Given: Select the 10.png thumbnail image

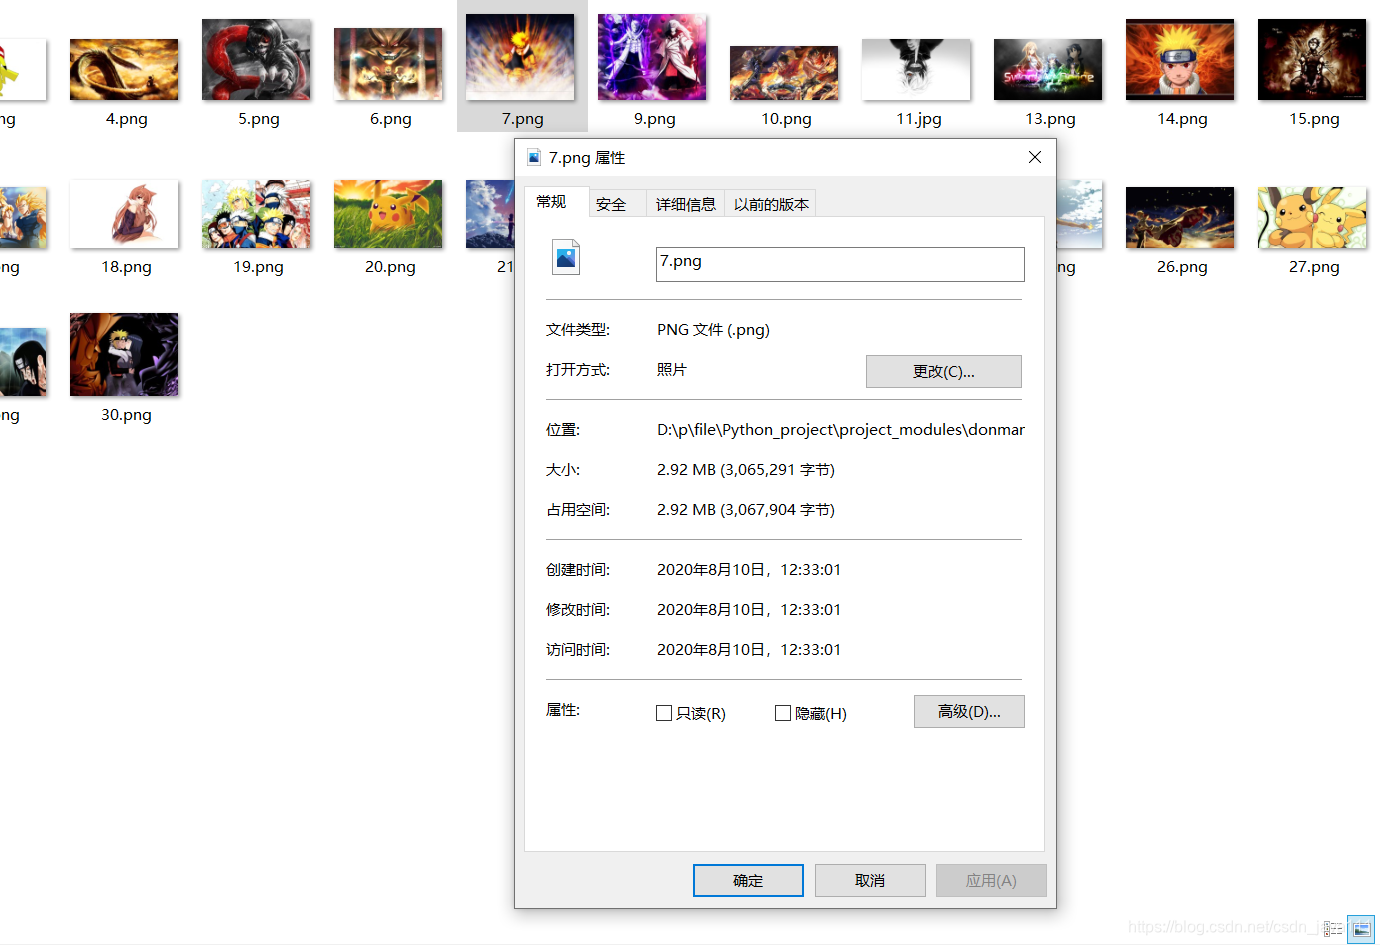Looking at the screenshot, I should [784, 73].
